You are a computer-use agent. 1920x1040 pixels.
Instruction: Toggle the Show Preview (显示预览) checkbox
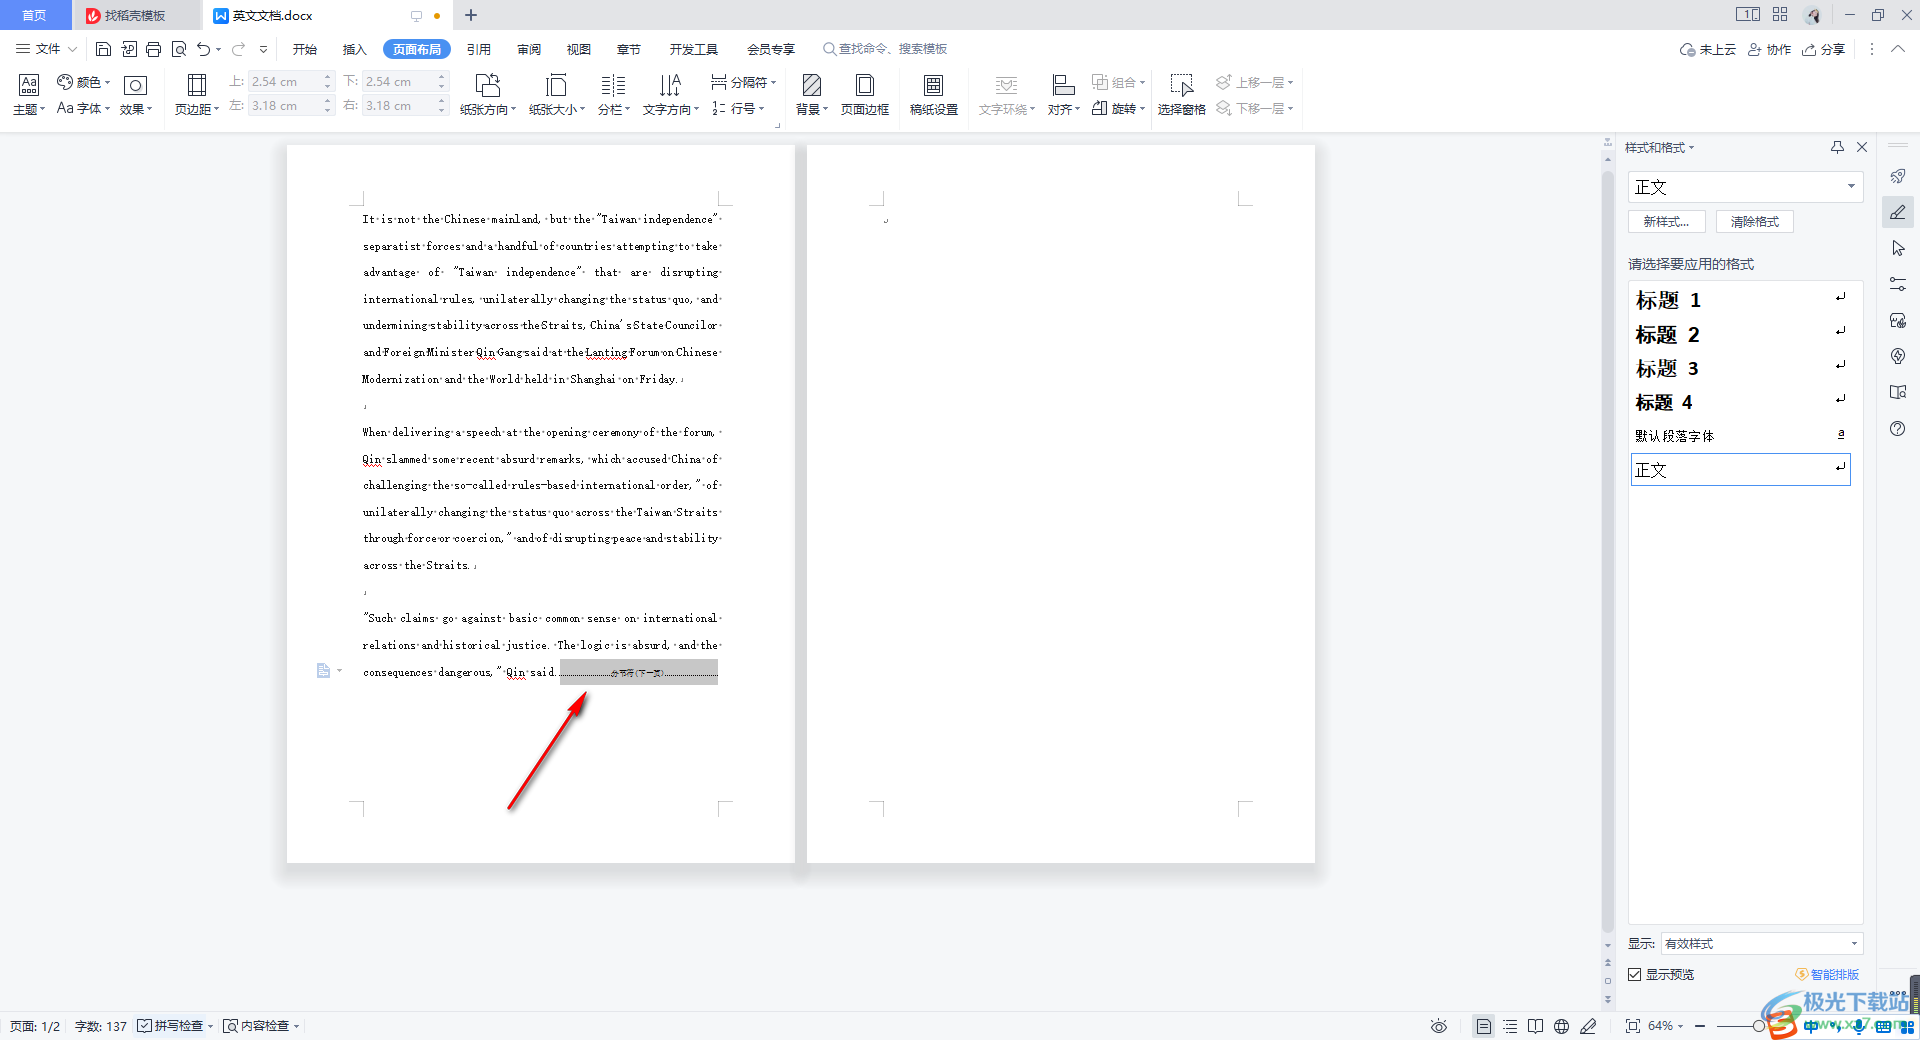(1635, 974)
